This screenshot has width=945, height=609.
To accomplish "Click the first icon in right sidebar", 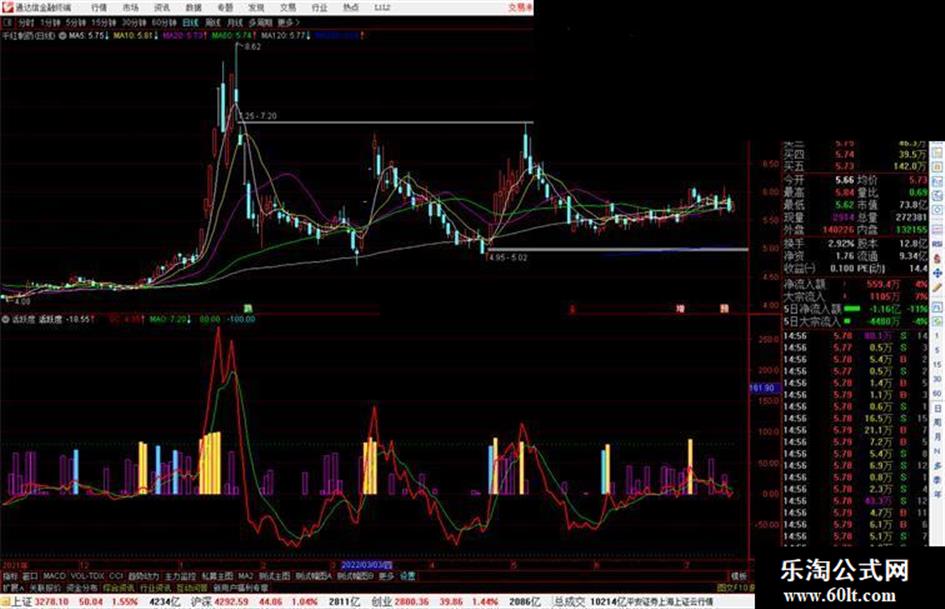I will click(x=938, y=153).
